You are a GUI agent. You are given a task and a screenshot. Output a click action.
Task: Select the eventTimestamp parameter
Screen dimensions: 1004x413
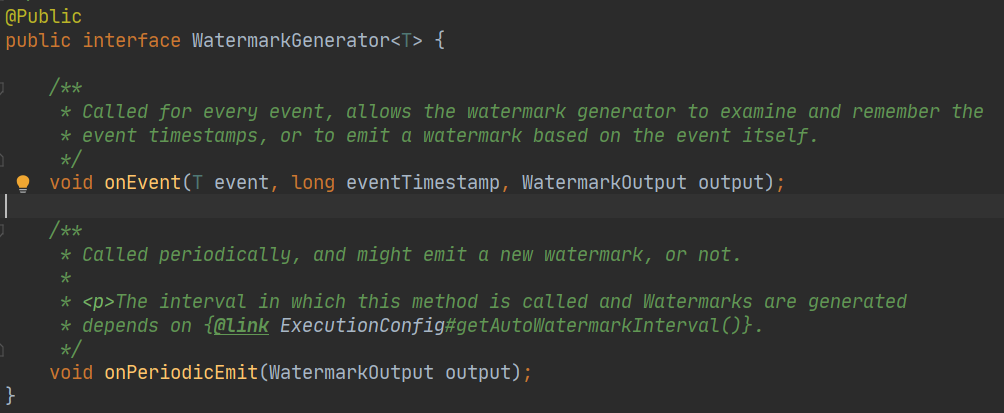[423, 183]
